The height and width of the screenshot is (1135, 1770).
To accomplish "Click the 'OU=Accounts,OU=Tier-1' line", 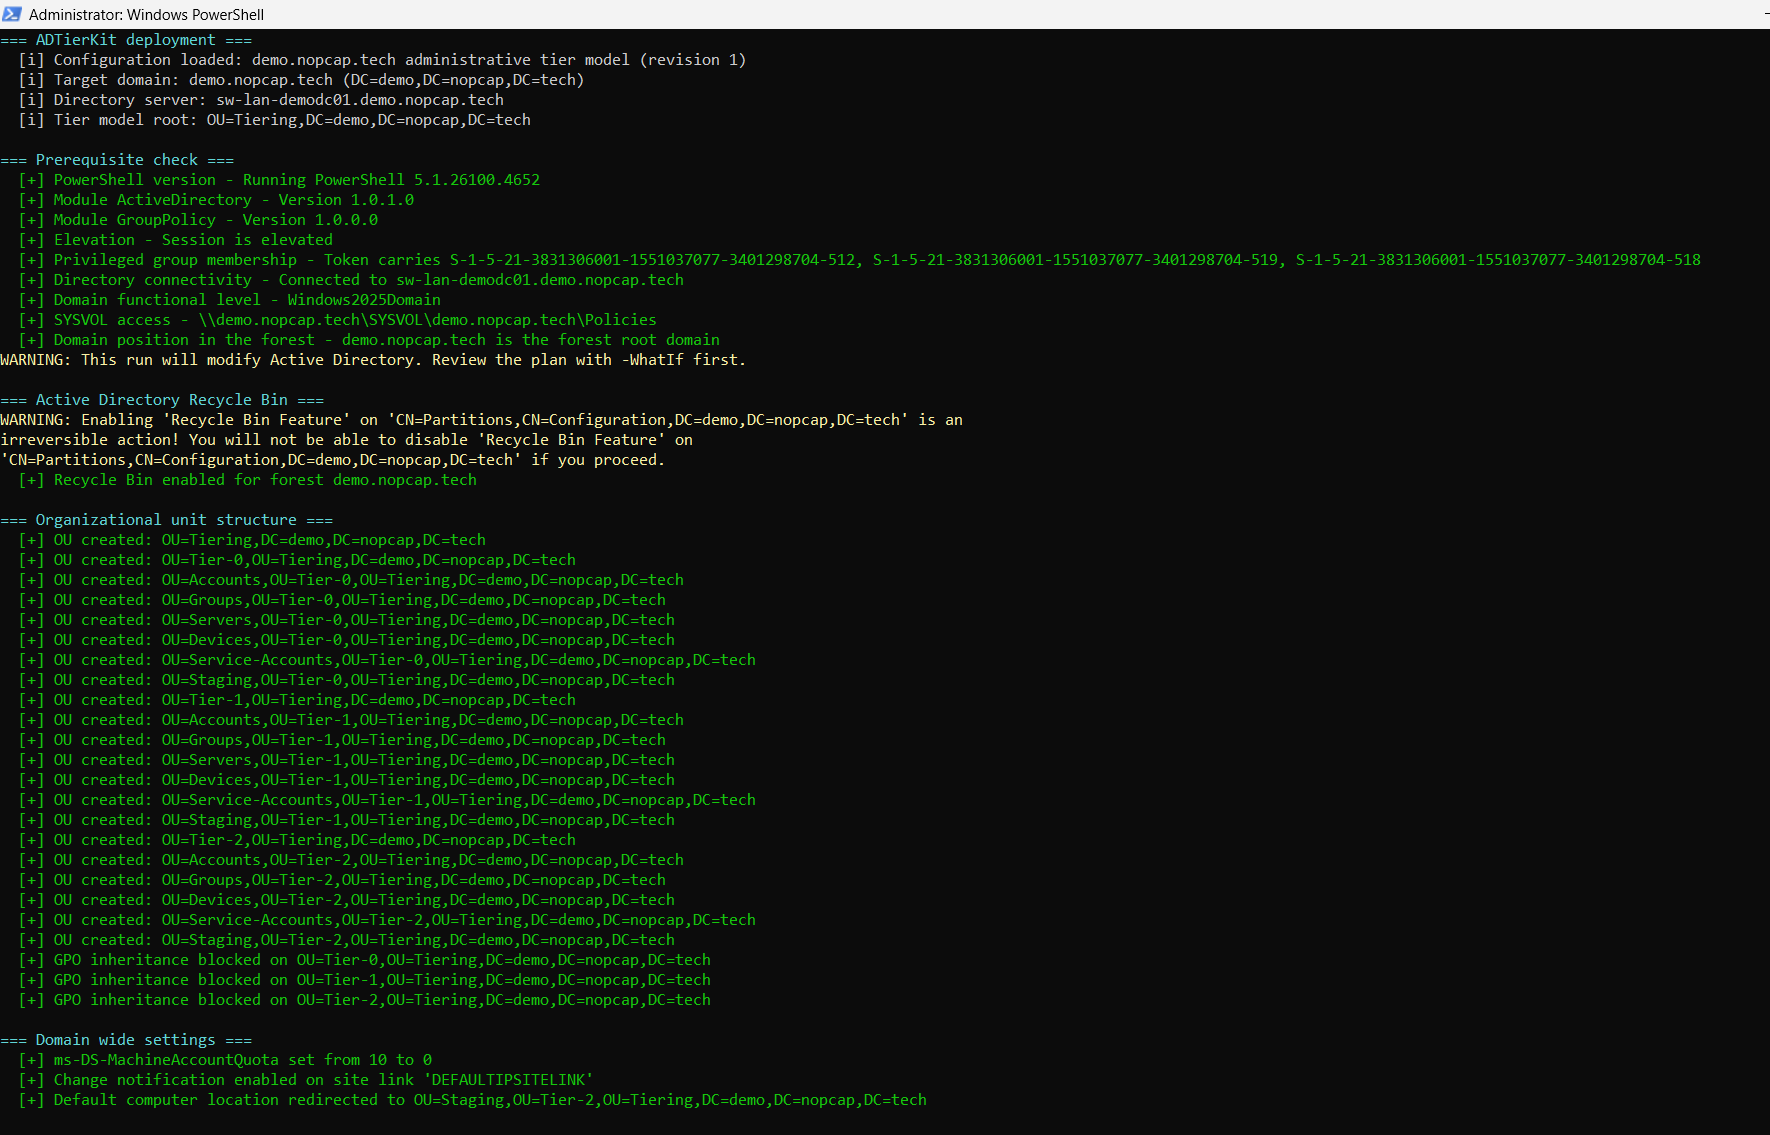I will (351, 720).
